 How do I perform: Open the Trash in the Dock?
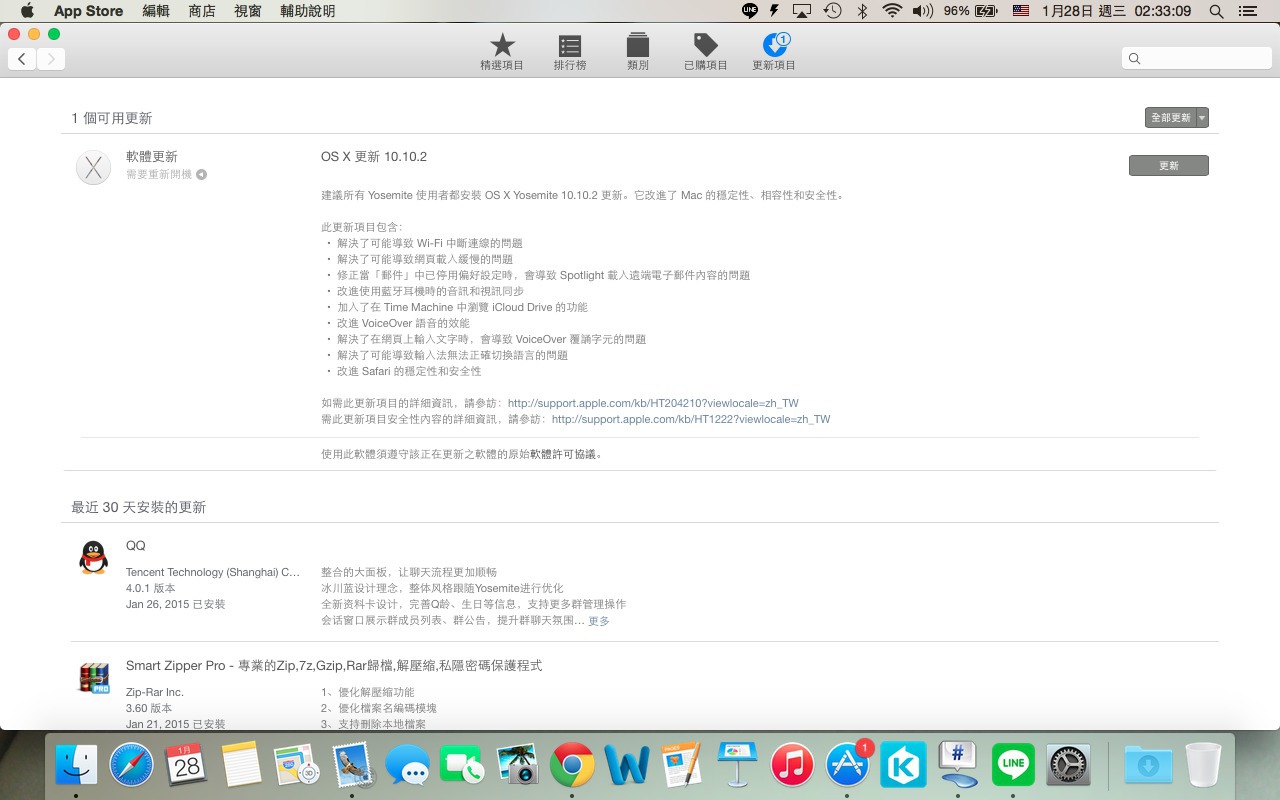coord(1203,766)
